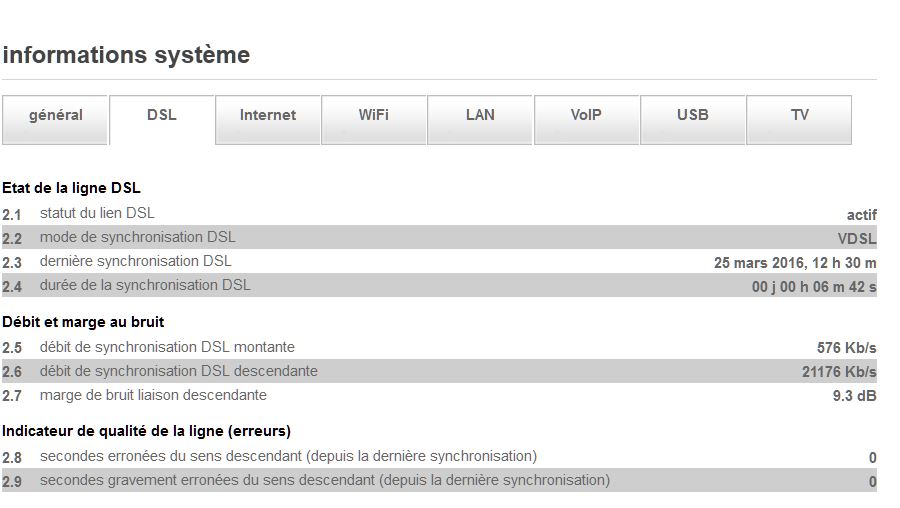Go to the LAN tab

[480, 116]
